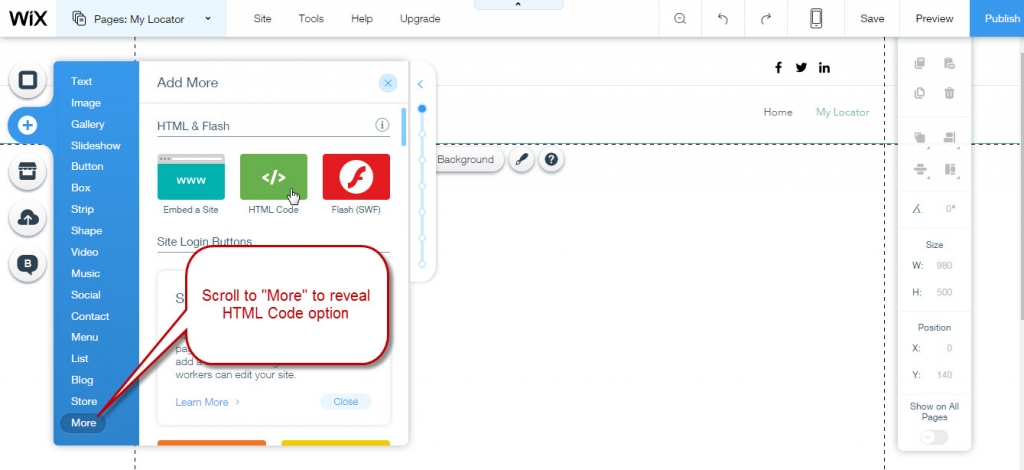Open the uploads cloud sidebar icon
Image resolution: width=1024 pixels, height=470 pixels.
click(x=28, y=218)
